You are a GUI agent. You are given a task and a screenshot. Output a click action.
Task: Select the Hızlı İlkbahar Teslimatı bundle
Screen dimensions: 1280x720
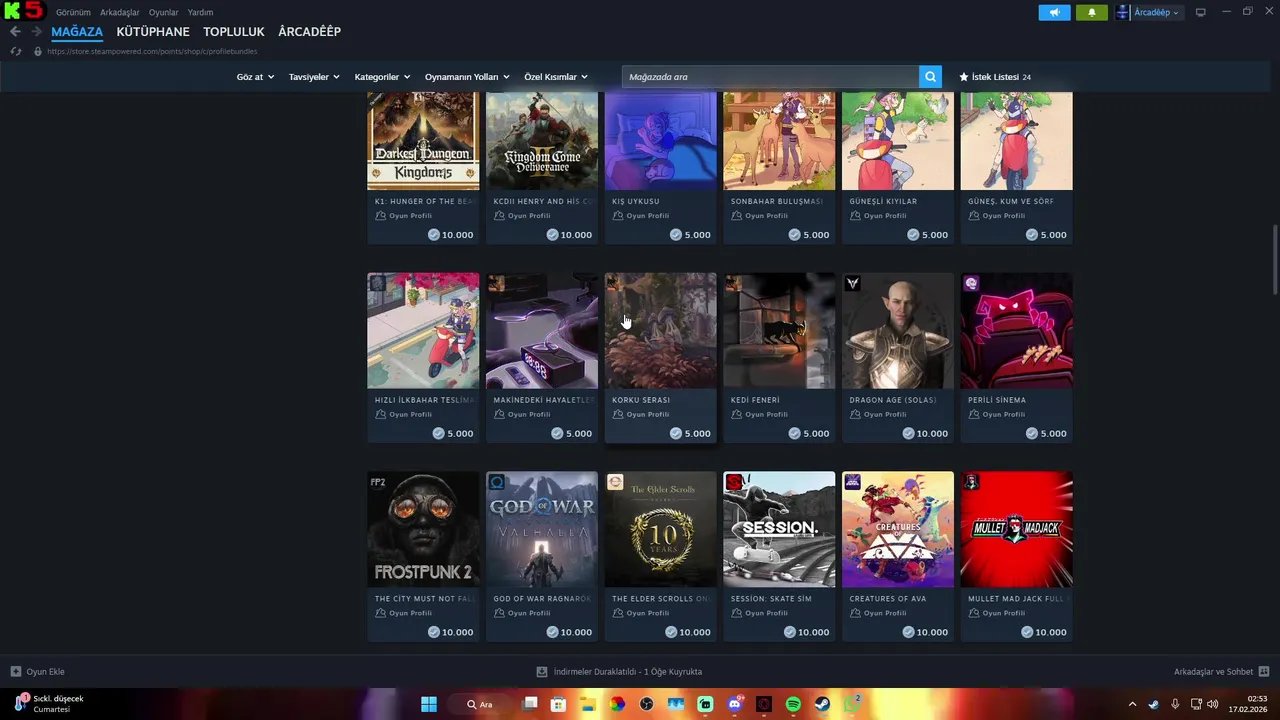[423, 358]
